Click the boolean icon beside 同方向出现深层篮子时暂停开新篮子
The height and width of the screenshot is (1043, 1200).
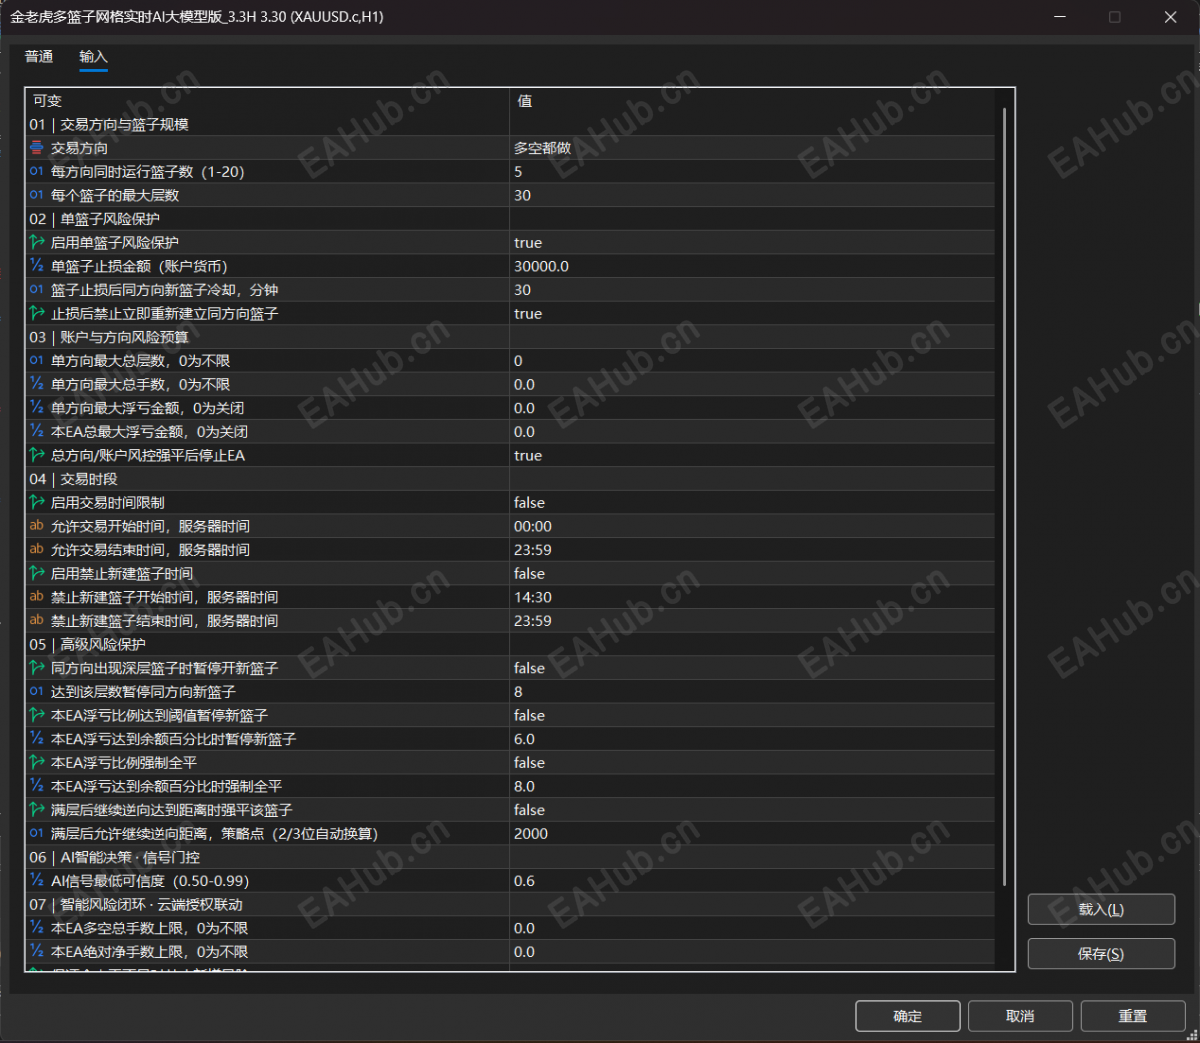pyautogui.click(x=37, y=668)
